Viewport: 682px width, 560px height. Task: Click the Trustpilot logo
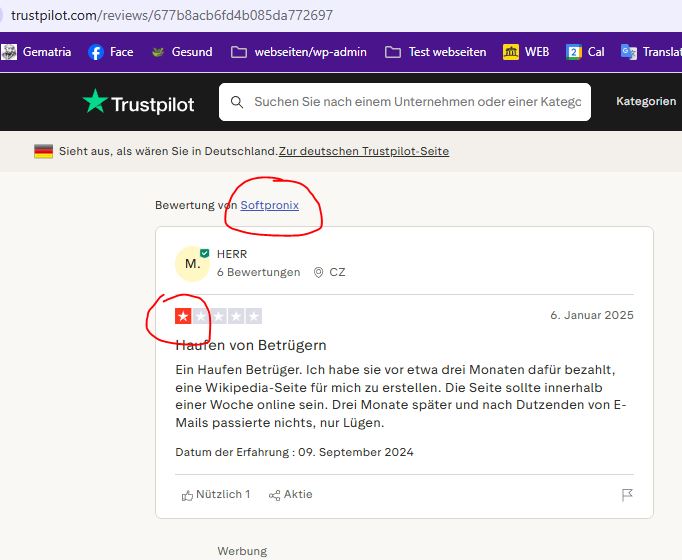click(139, 102)
